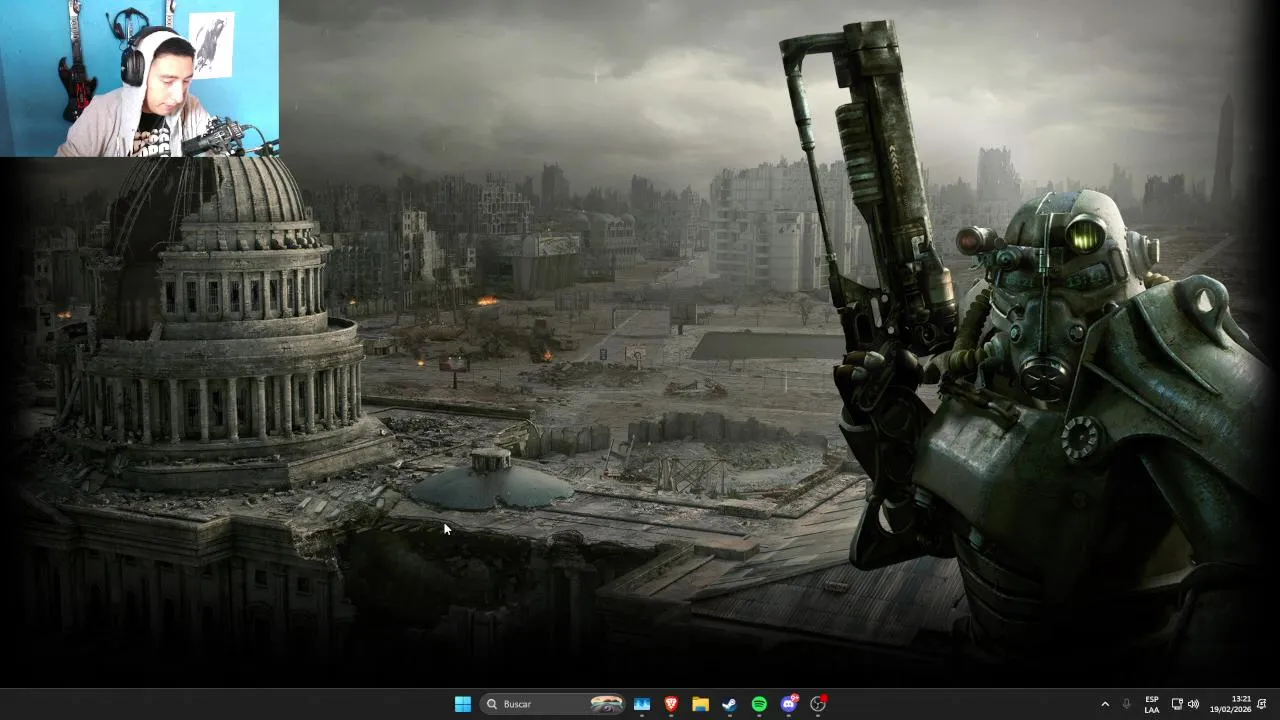Image resolution: width=1280 pixels, height=720 pixels.
Task: Expand the hidden system tray icons
Action: click(x=1105, y=704)
